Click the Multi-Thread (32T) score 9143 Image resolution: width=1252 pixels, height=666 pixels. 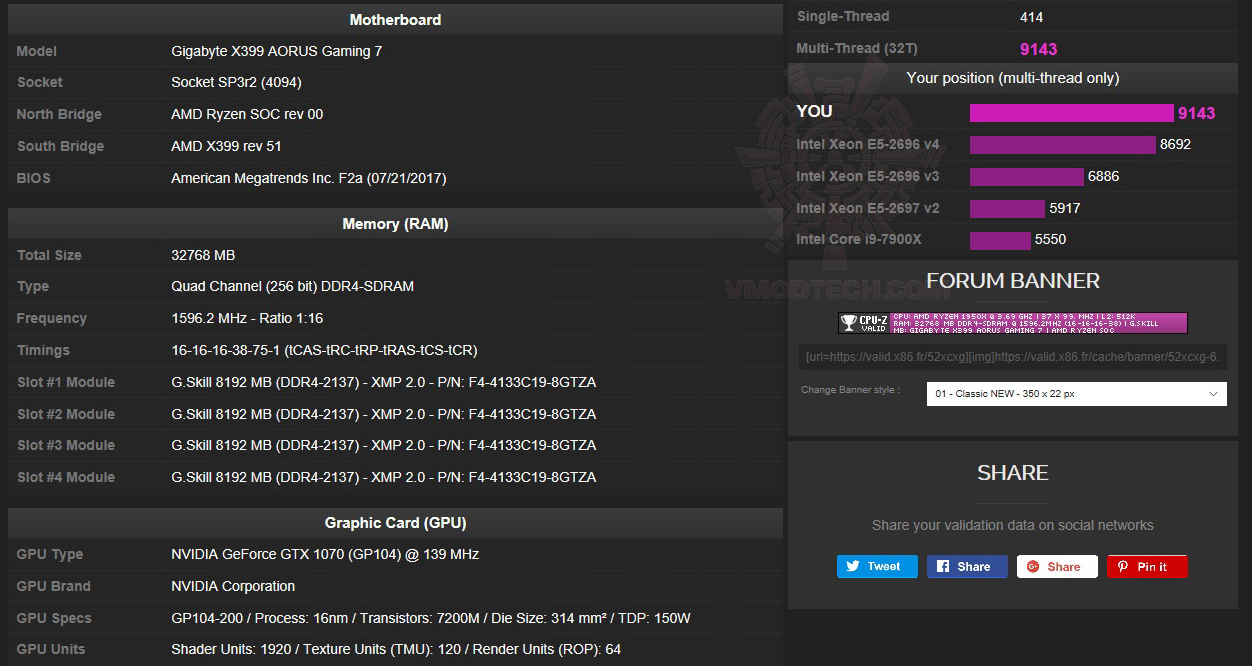click(x=1038, y=49)
